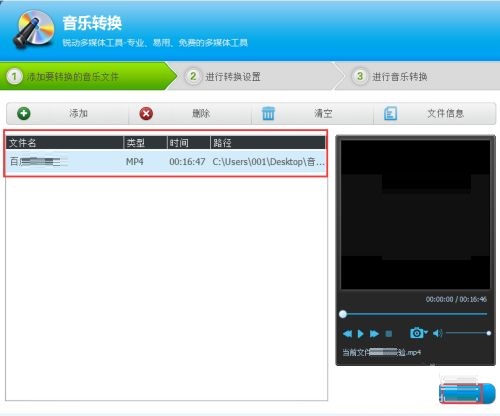Viewport: 500px width, 416px height.
Task: Mute audio with the speaker icon
Action: click(437, 333)
